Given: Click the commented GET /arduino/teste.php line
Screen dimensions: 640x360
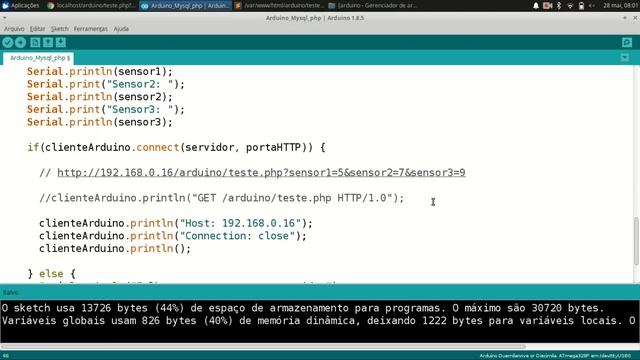Looking at the screenshot, I should 222,198.
